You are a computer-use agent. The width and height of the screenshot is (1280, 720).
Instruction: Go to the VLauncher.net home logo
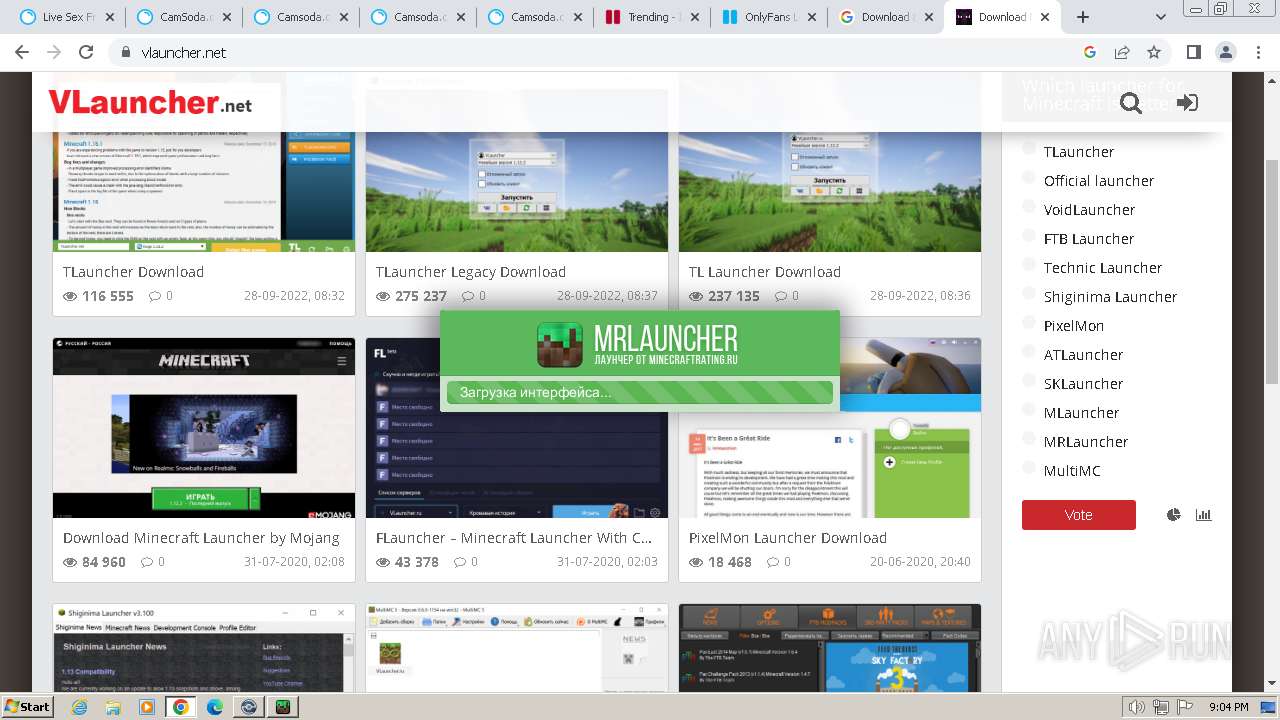[x=150, y=102]
